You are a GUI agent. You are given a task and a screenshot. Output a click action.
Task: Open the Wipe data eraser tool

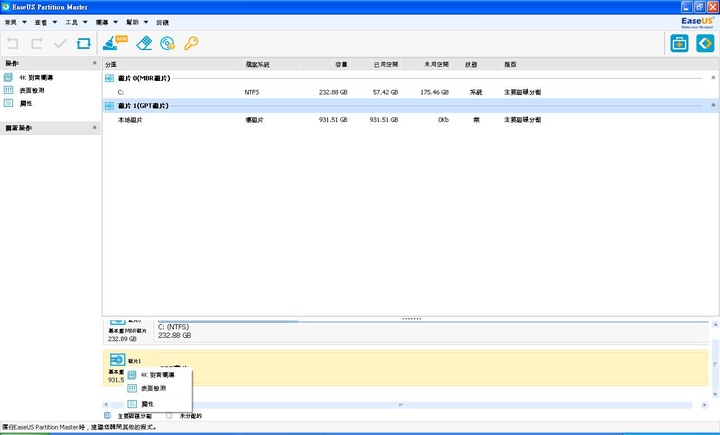[144, 43]
